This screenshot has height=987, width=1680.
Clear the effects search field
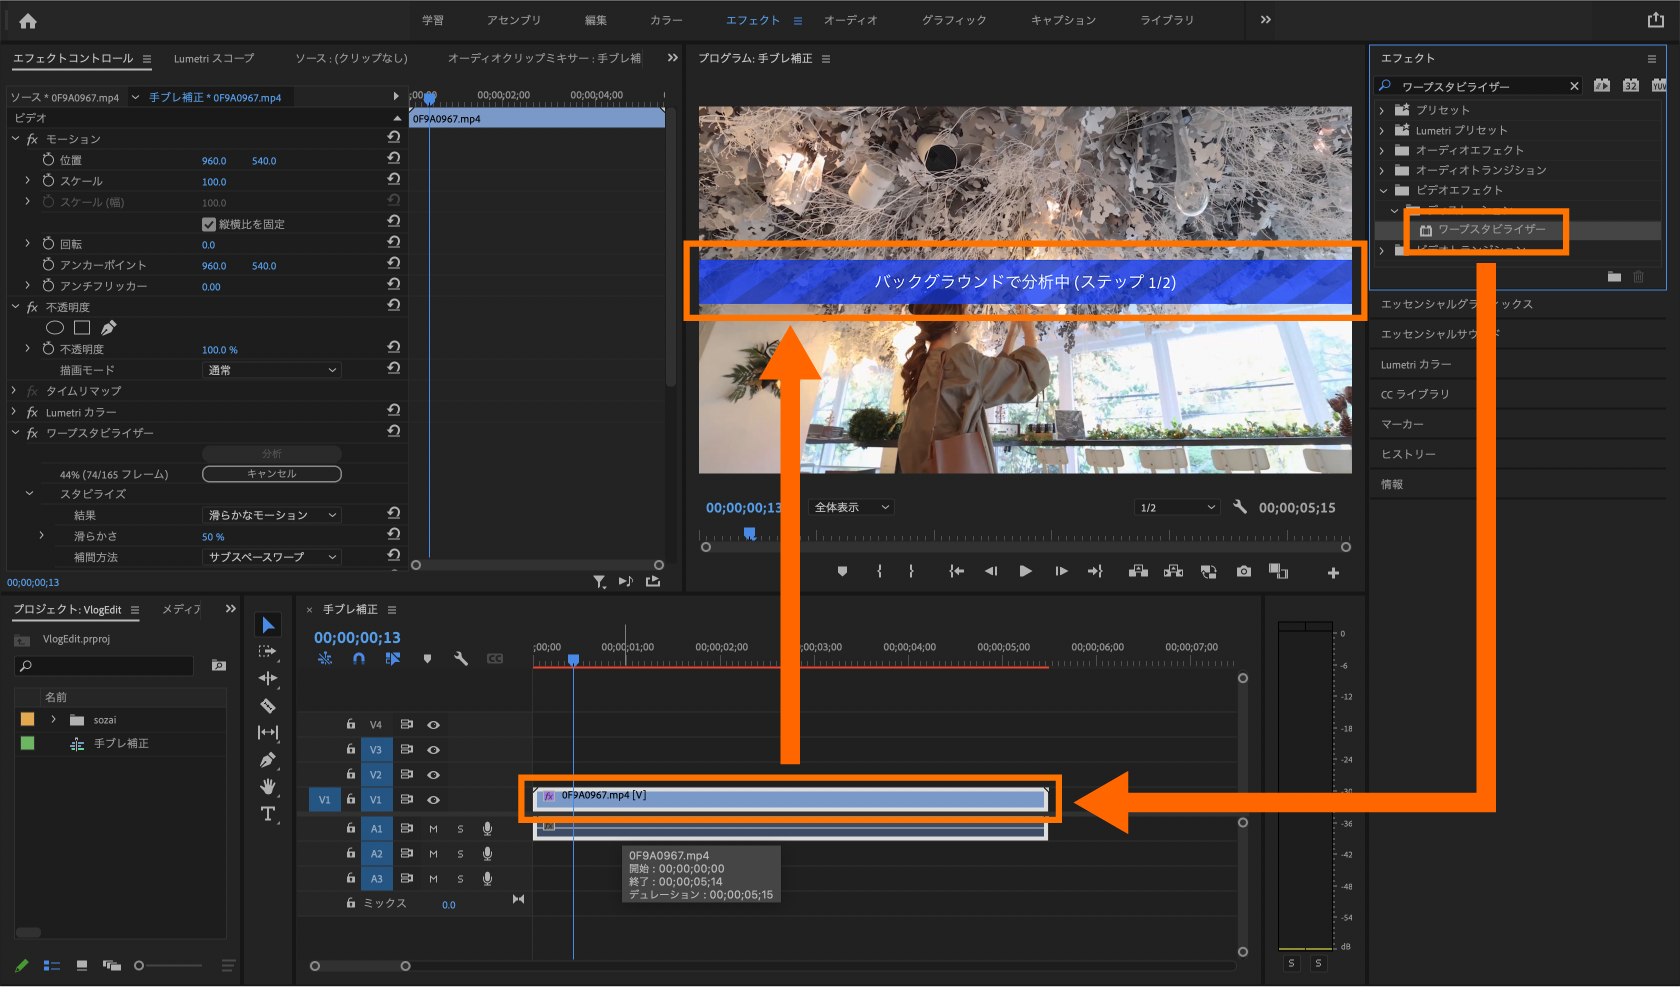1574,86
